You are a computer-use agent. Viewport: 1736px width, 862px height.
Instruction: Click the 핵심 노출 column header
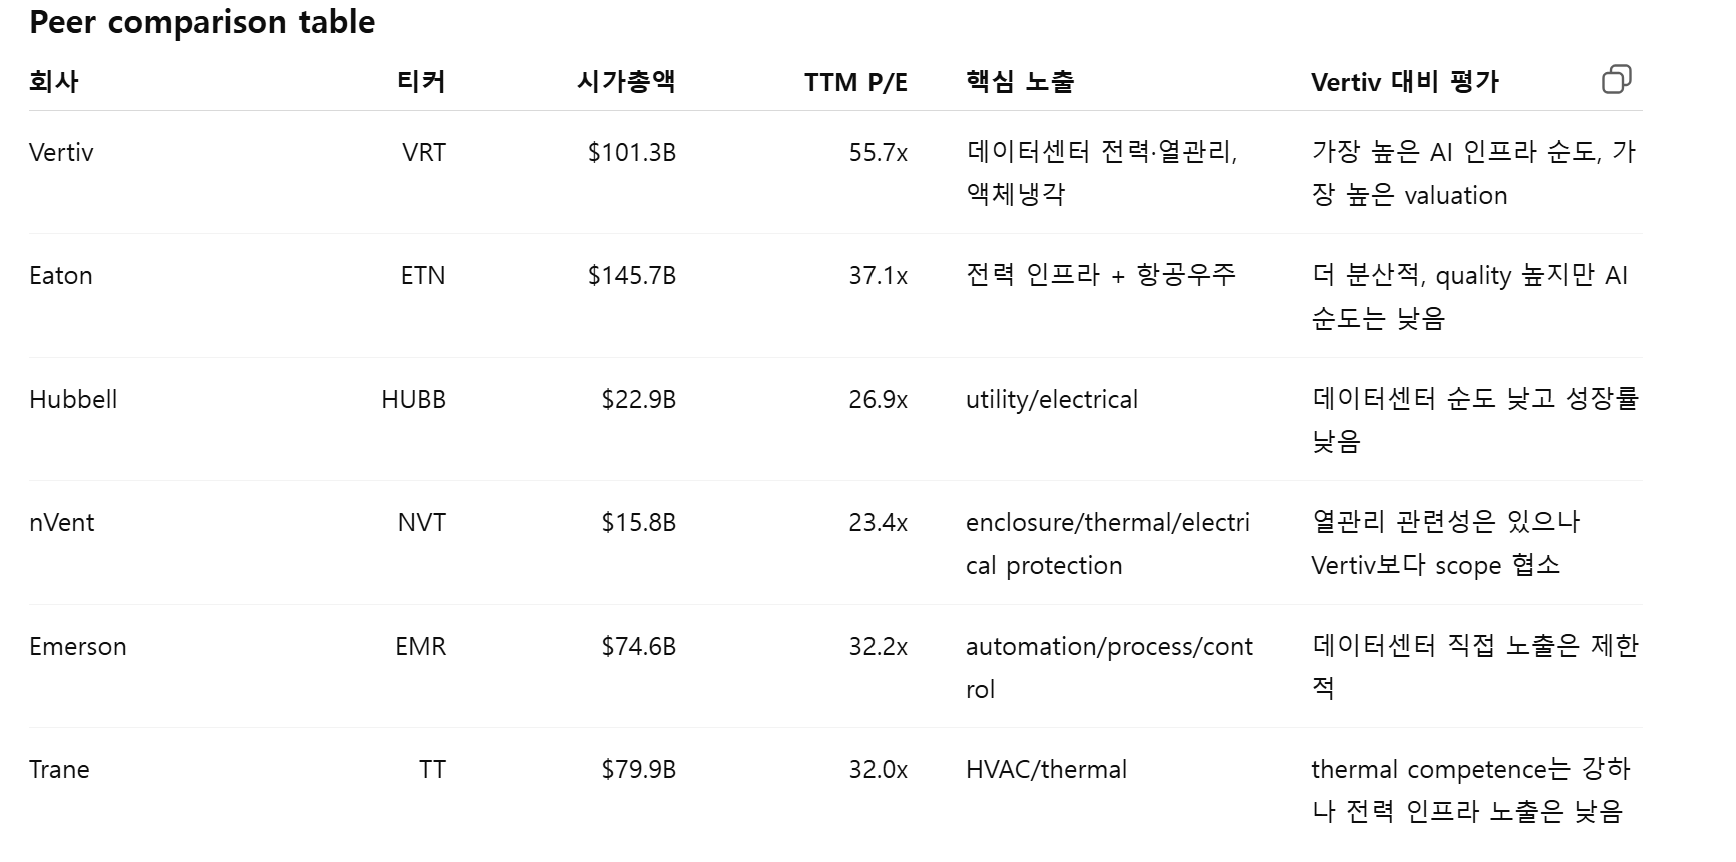[1020, 82]
